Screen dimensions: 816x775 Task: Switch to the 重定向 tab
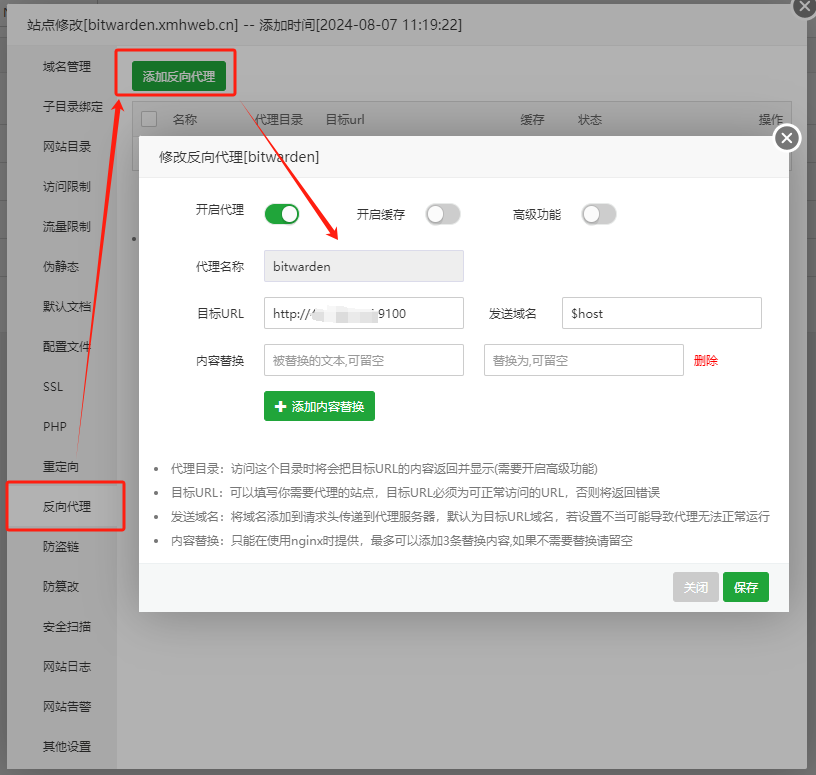coord(61,466)
